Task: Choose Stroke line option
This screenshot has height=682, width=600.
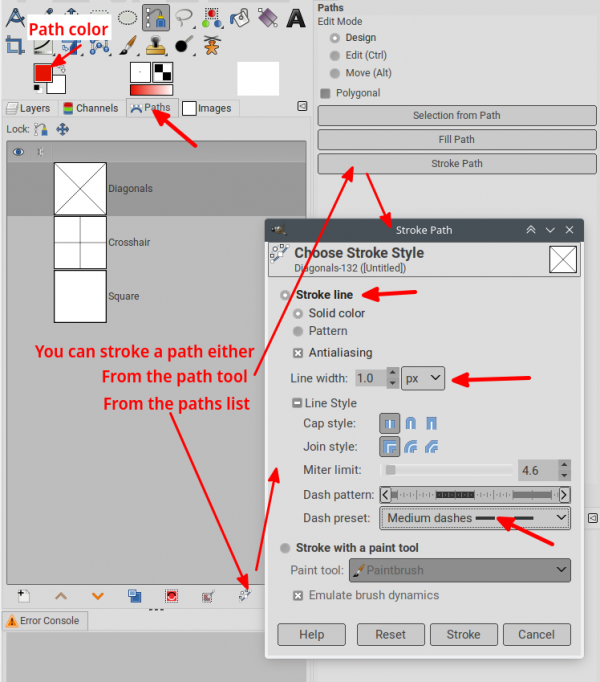Action: [x=285, y=295]
